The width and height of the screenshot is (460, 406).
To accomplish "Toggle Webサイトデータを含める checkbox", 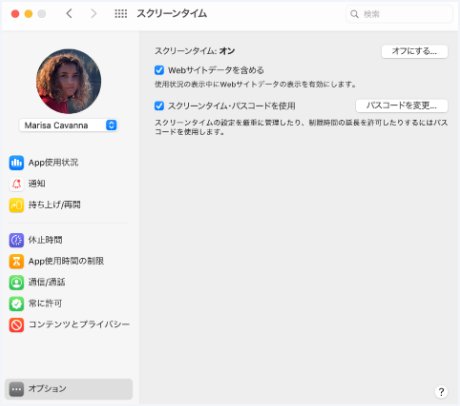I will click(159, 70).
